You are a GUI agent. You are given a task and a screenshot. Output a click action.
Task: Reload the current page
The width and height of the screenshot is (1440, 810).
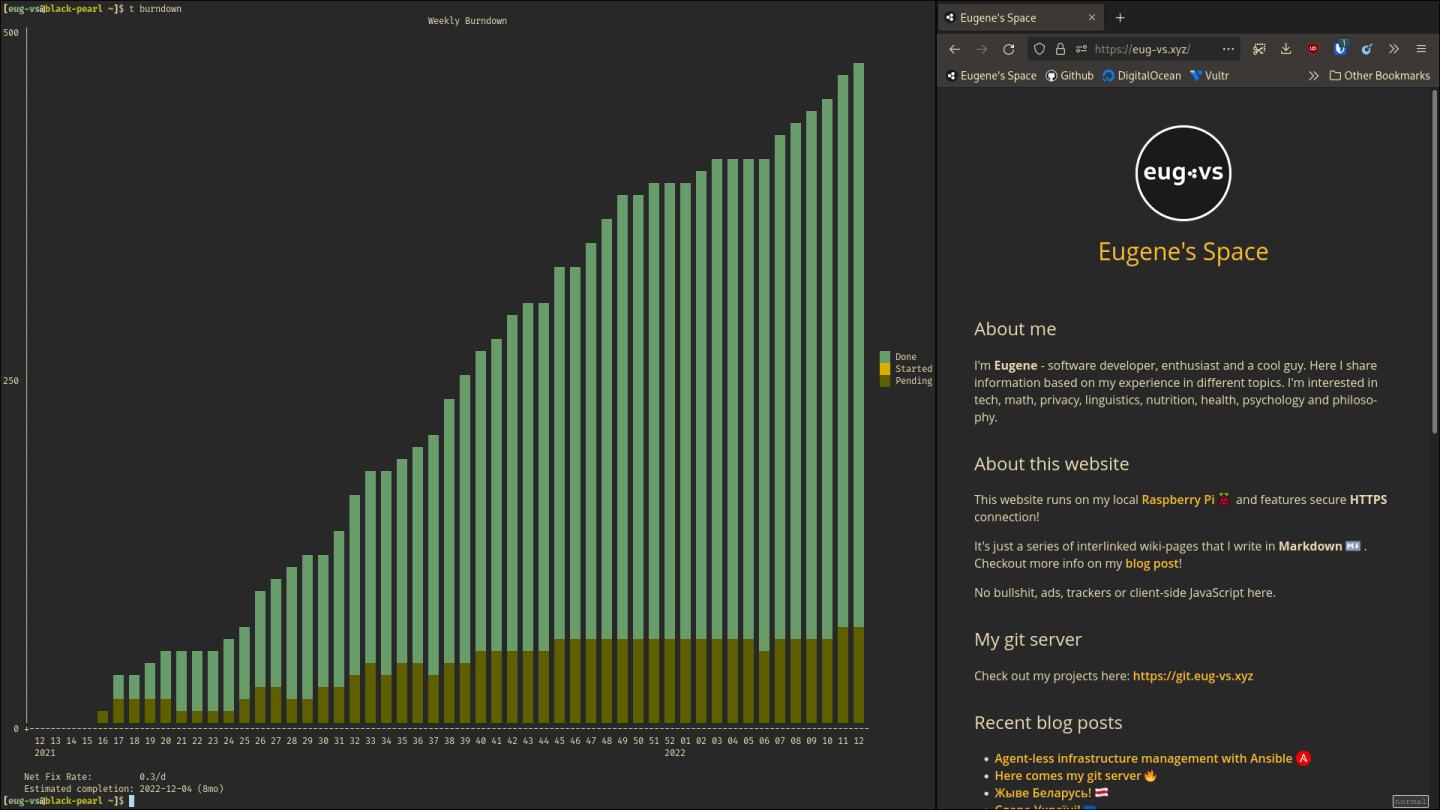tap(1008, 48)
